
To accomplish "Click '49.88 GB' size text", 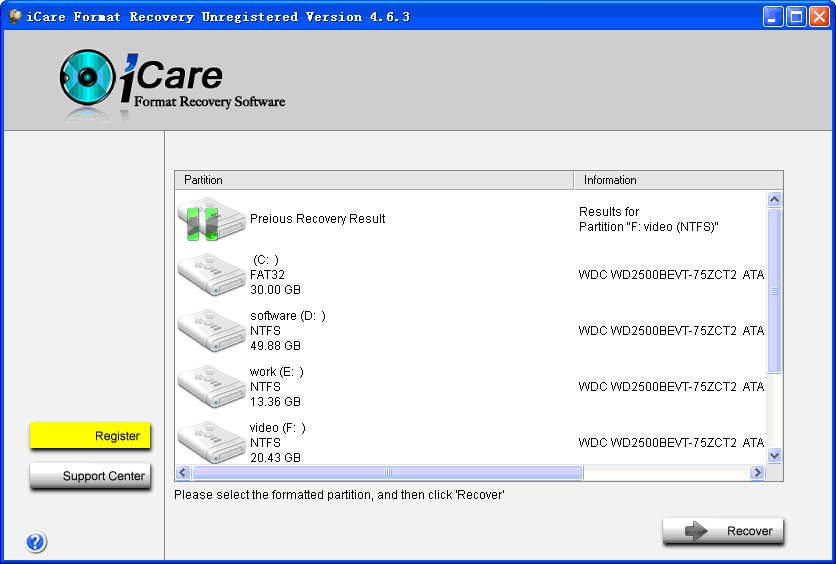I will [x=275, y=345].
